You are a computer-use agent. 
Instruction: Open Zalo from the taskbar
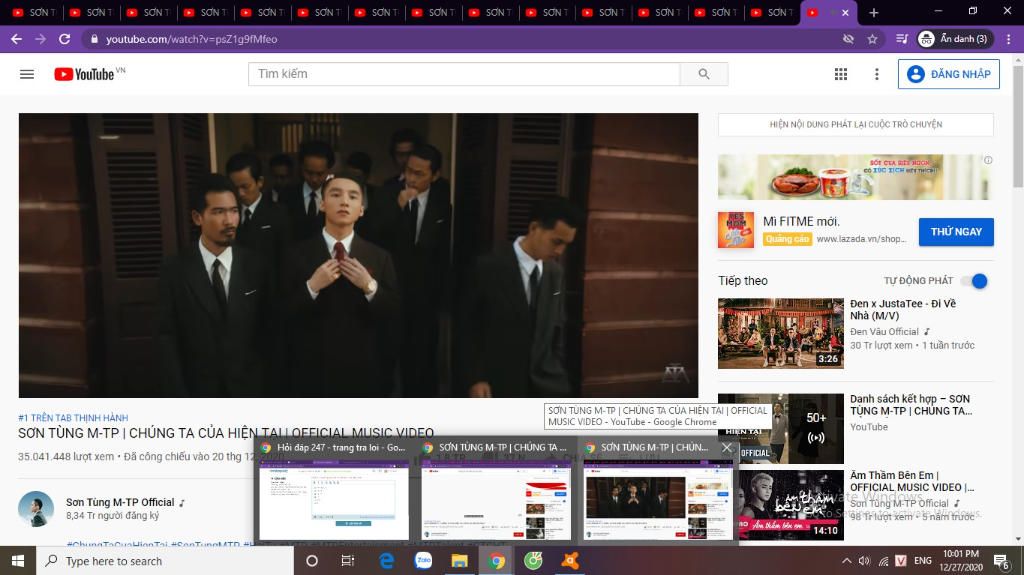click(x=423, y=561)
